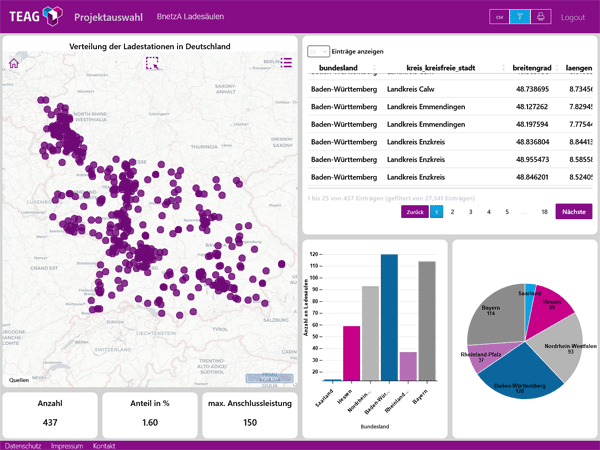Open the entries-per-page dropdown
The height and width of the screenshot is (450, 600).
pos(318,51)
